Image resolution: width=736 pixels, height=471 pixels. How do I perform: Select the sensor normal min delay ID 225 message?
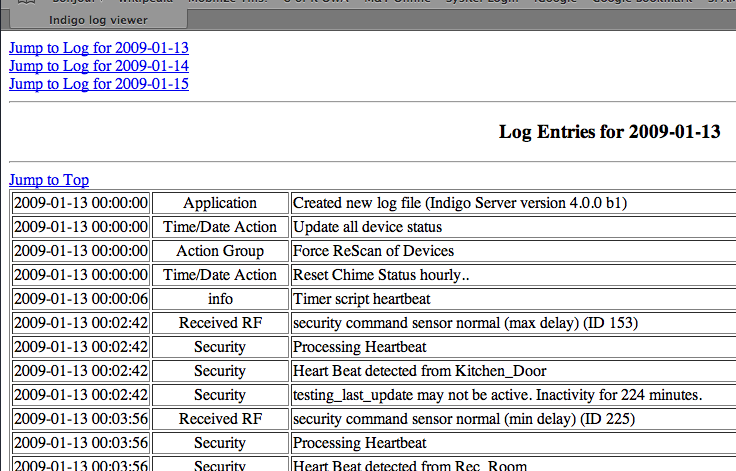coord(463,419)
